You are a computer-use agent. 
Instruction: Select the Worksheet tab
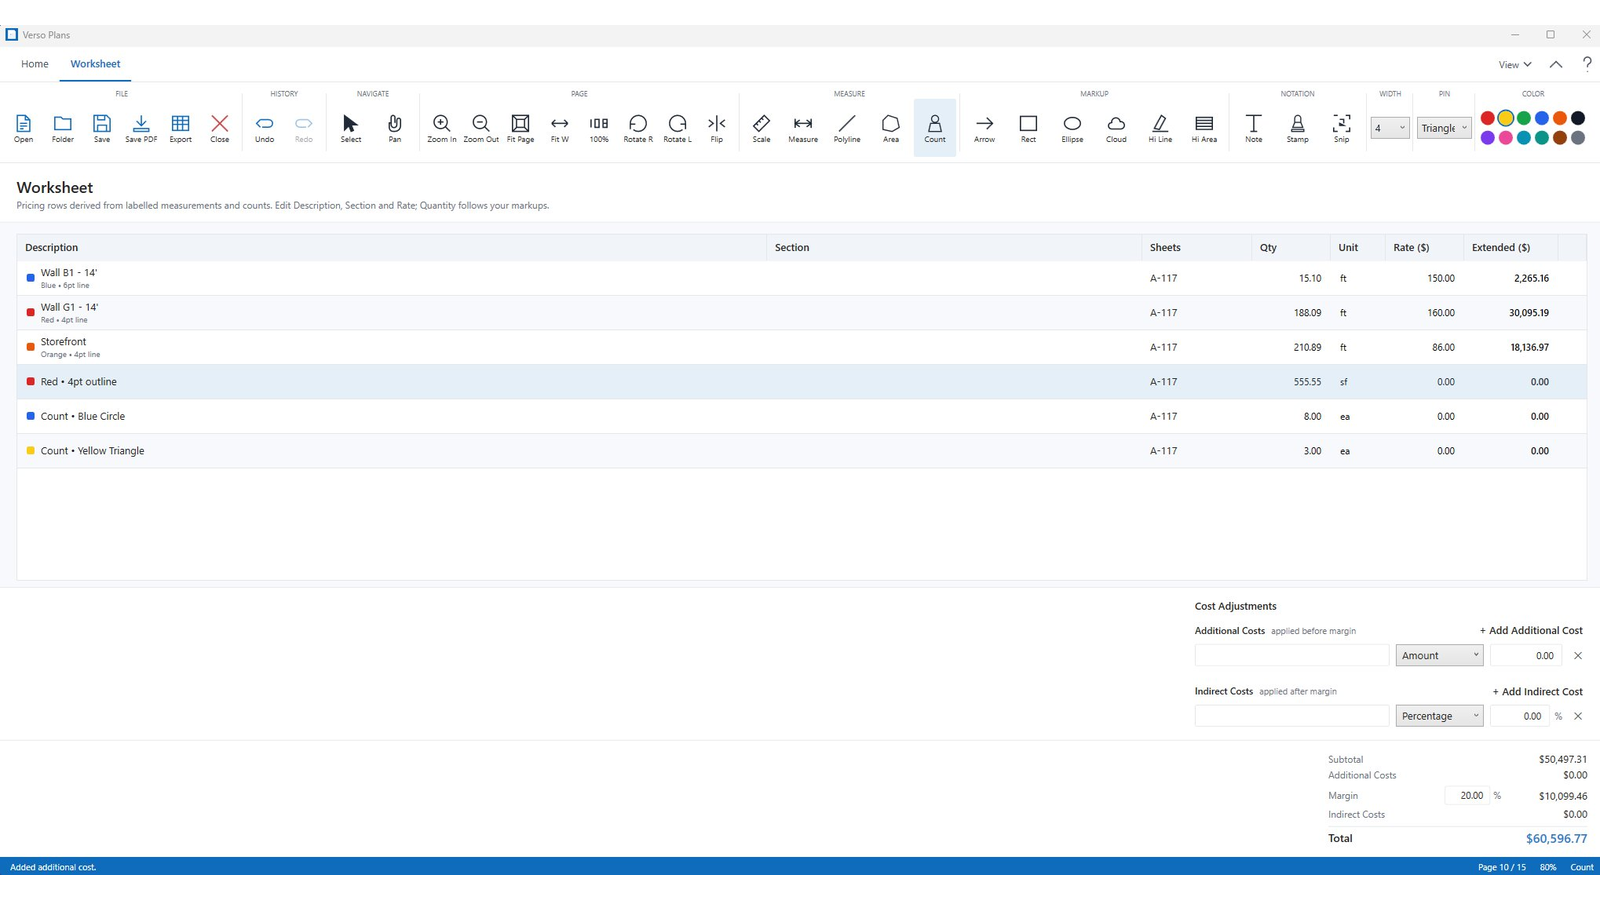click(95, 64)
